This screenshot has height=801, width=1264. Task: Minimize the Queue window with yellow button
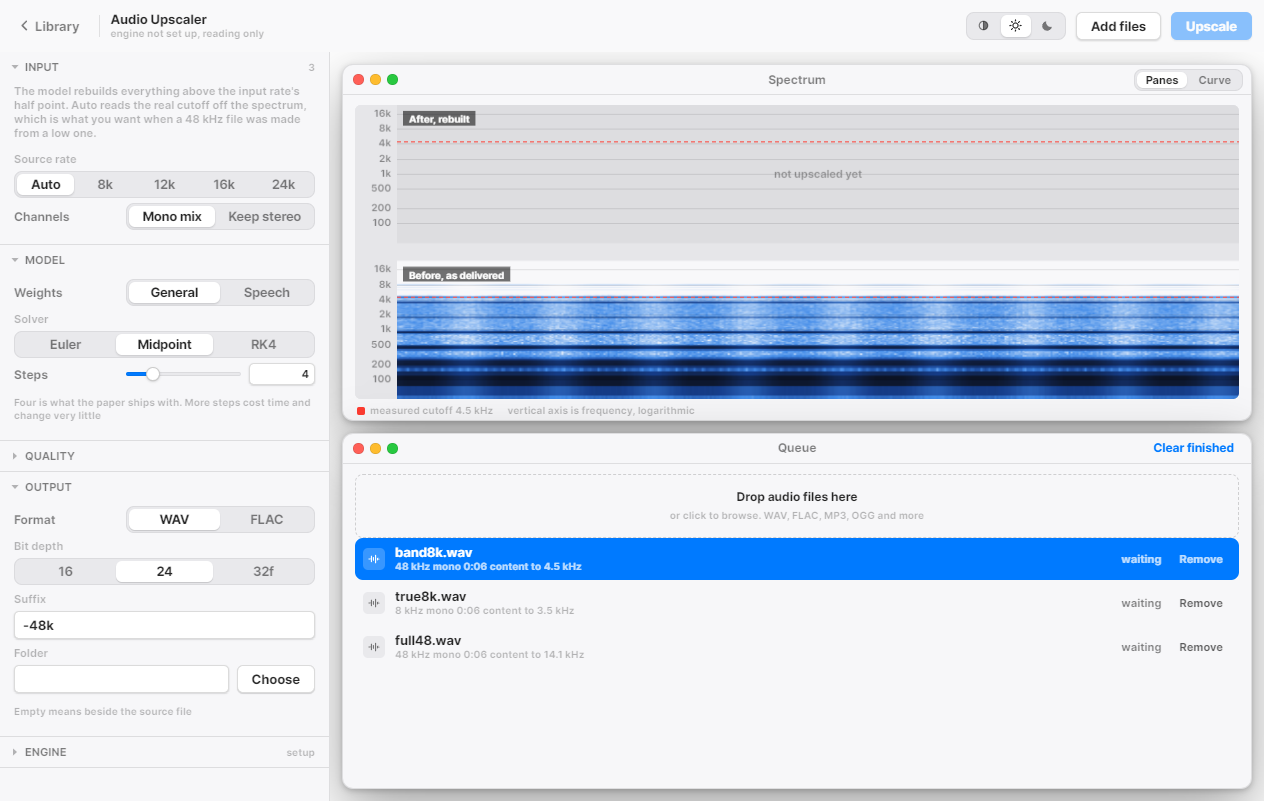[x=376, y=448]
